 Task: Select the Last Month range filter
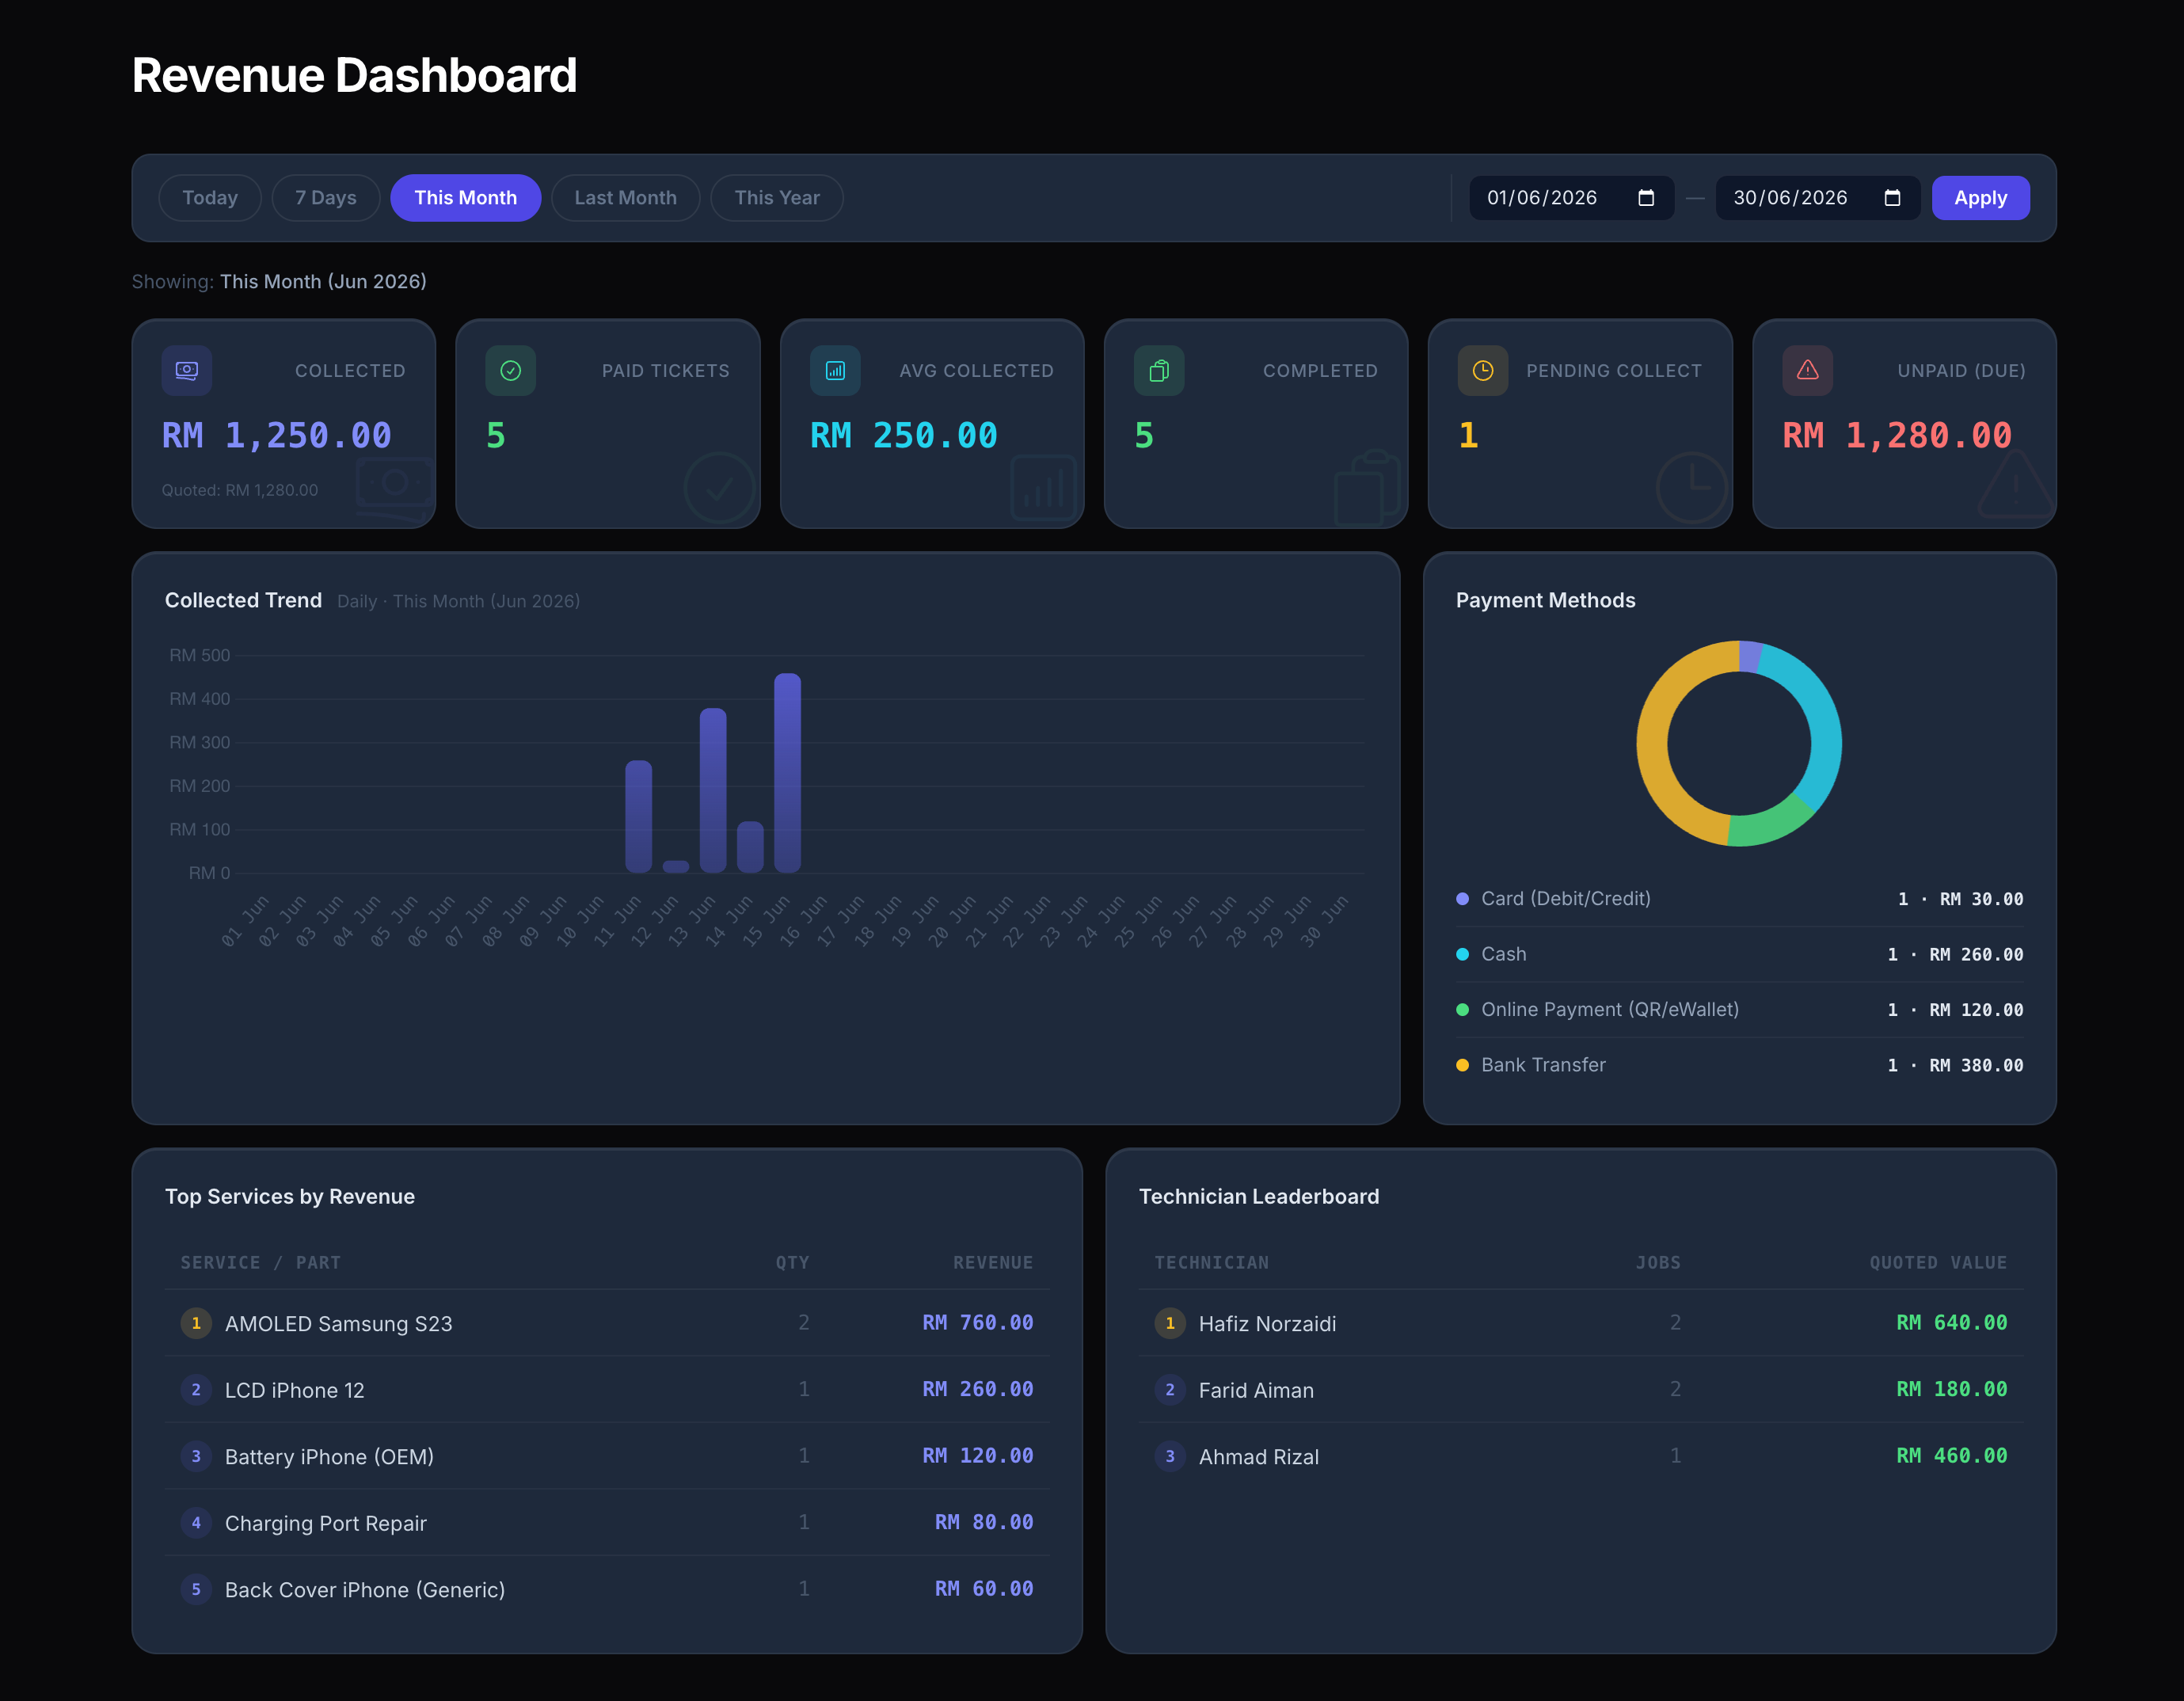click(x=626, y=198)
